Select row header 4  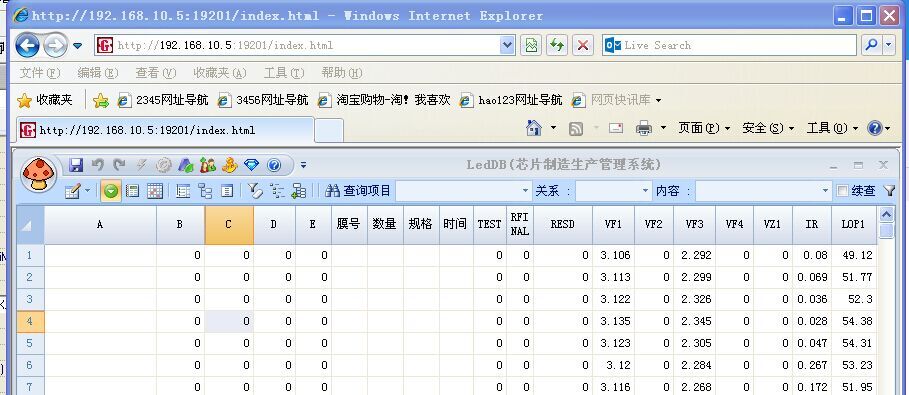point(30,321)
